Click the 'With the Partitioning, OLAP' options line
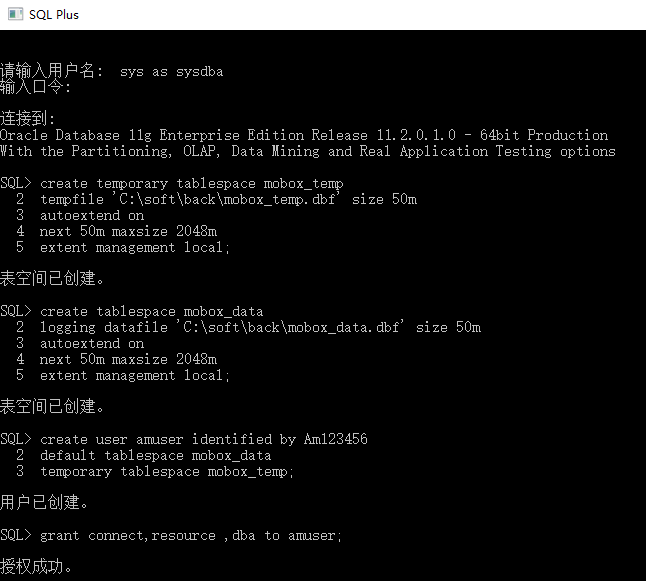646x581 pixels. click(x=308, y=151)
